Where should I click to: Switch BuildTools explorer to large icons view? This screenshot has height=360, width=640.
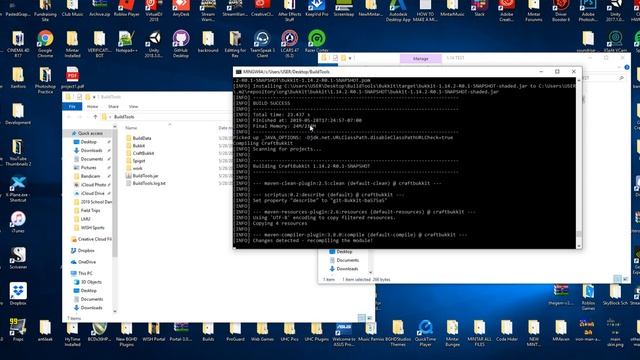[369, 318]
